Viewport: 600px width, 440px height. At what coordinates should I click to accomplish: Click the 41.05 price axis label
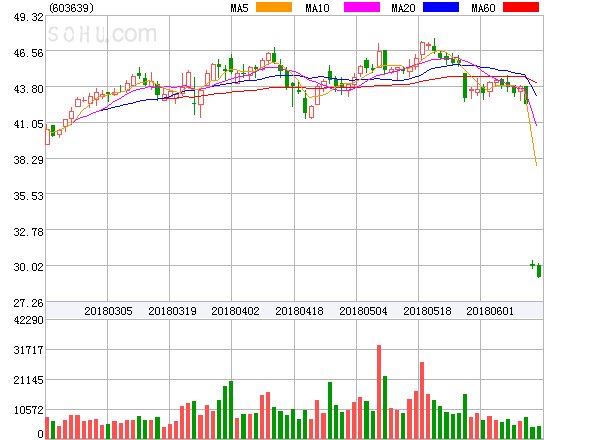[x=29, y=124]
